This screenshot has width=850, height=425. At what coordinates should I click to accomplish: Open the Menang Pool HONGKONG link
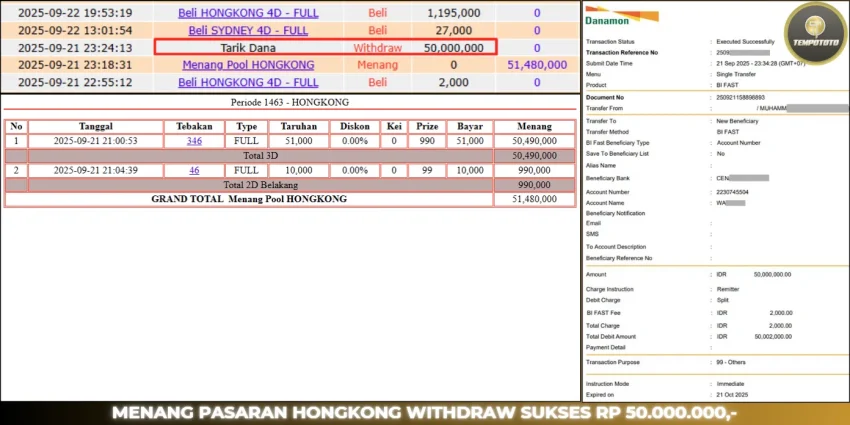(248, 65)
